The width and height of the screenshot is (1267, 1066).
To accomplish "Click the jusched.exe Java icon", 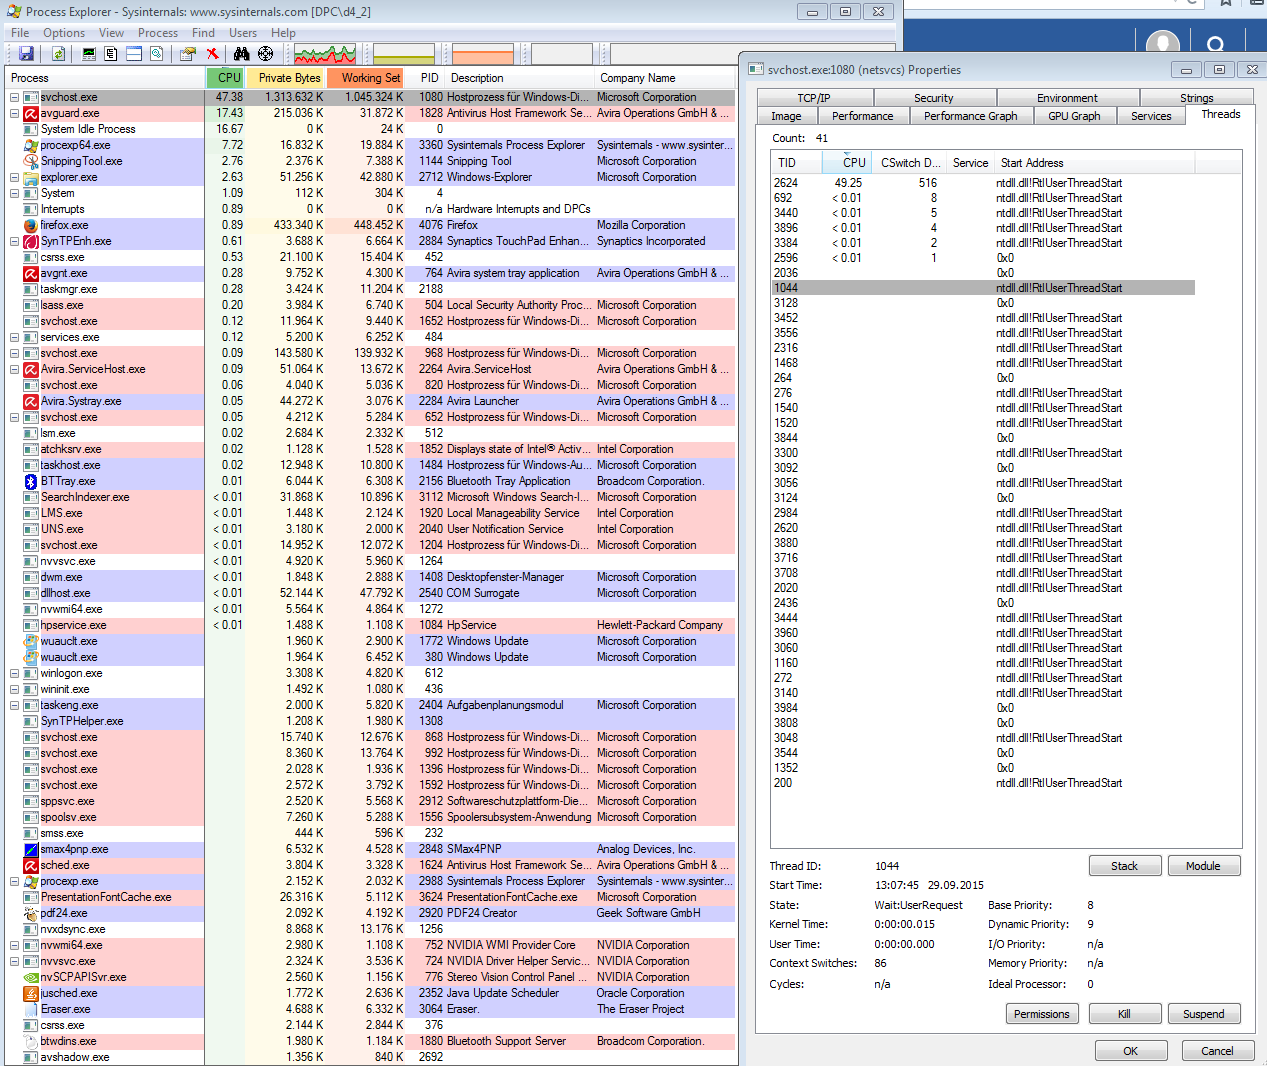I will (31, 993).
